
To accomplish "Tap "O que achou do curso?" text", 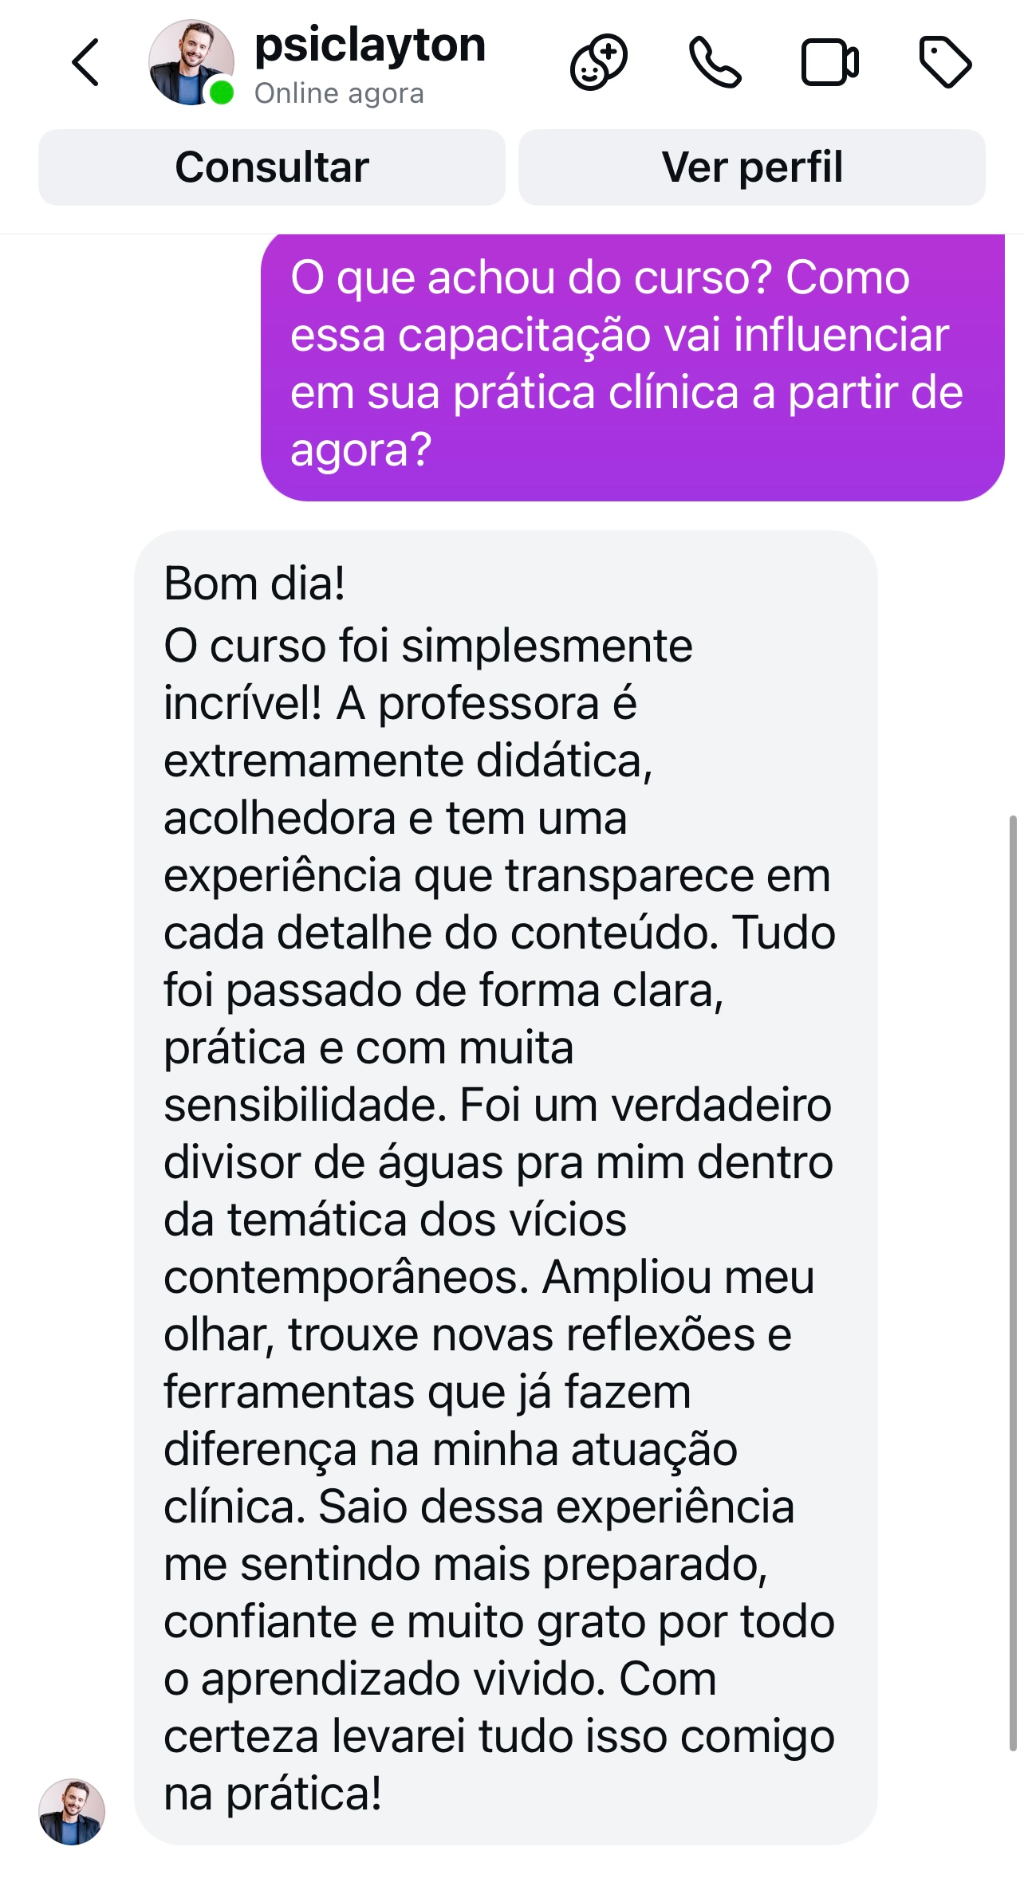I will click(531, 278).
